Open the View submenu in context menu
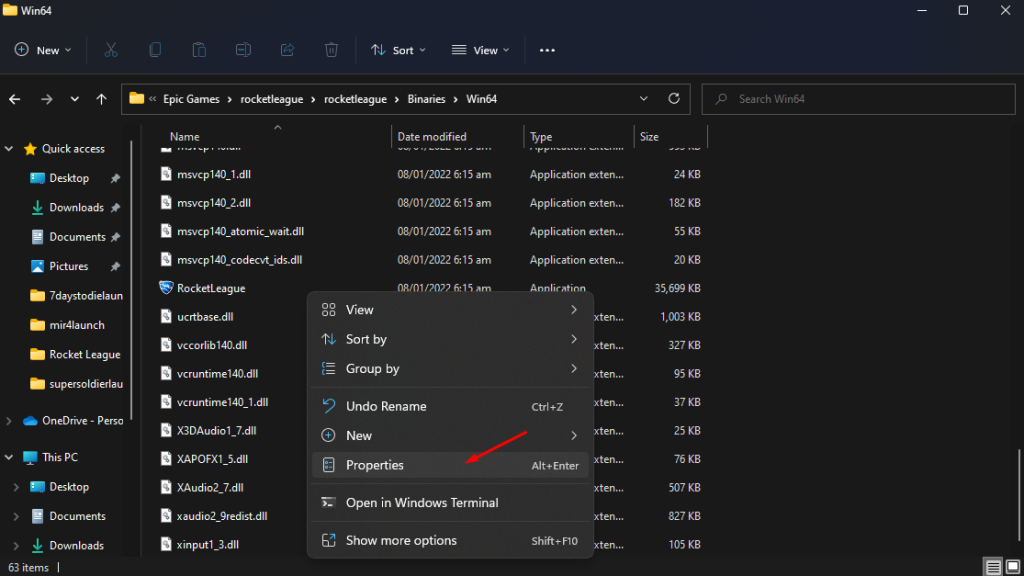This screenshot has height=576, width=1024. coord(450,310)
